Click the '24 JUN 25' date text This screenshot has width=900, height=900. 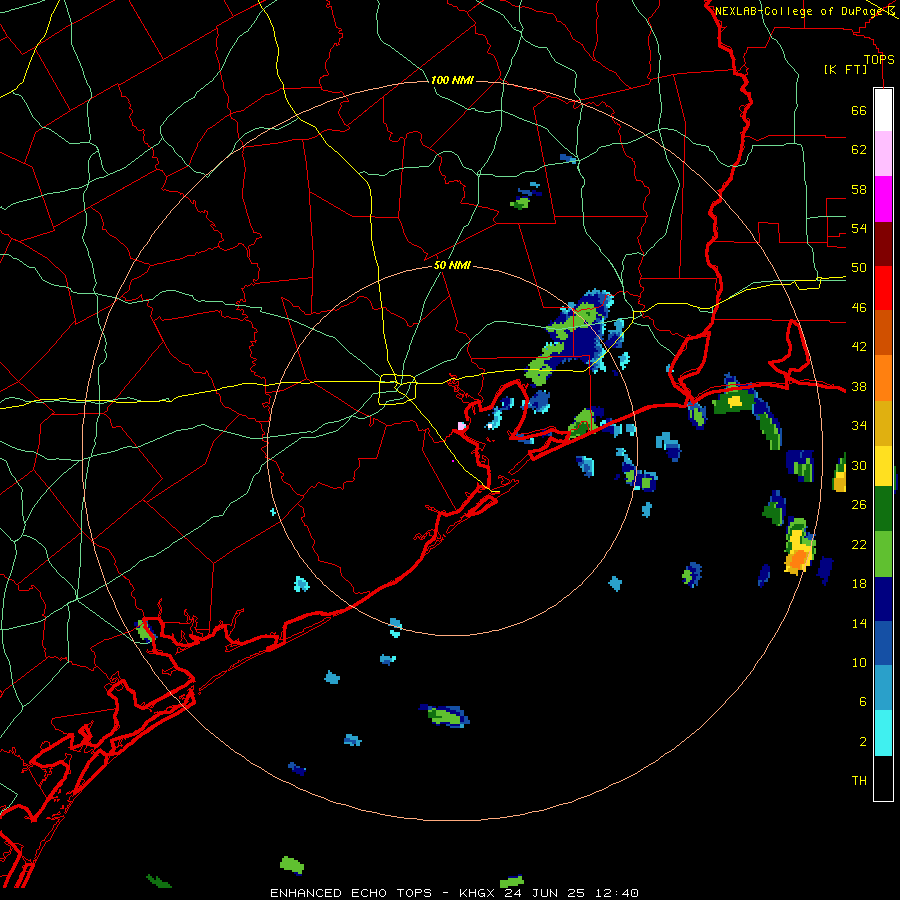tap(546, 893)
